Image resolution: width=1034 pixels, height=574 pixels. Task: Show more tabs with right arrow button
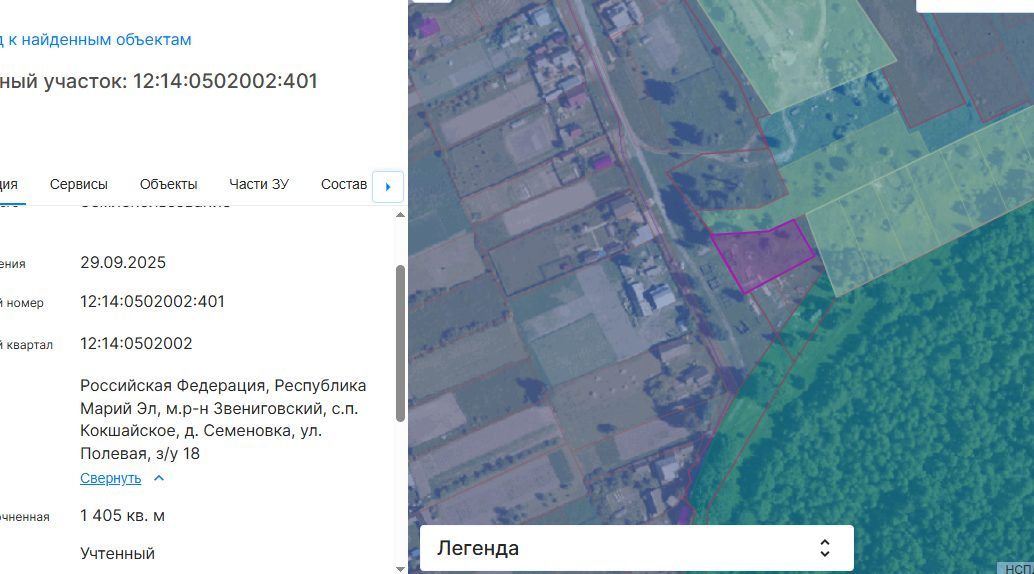(388, 187)
